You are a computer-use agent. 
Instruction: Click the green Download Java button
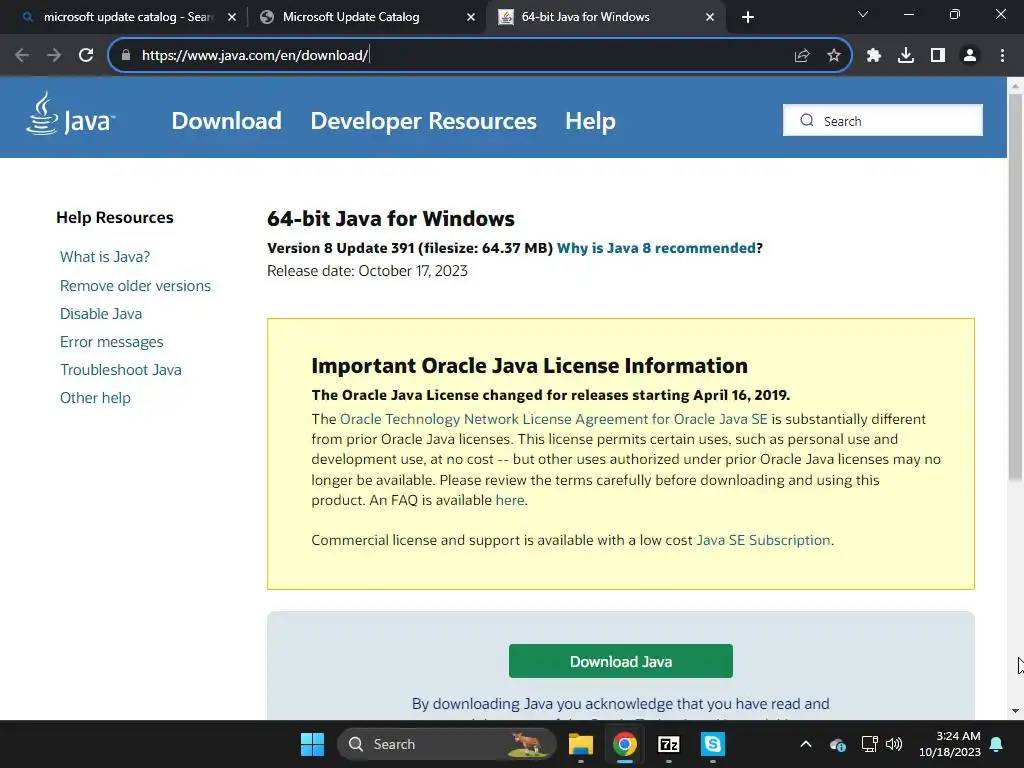[620, 661]
